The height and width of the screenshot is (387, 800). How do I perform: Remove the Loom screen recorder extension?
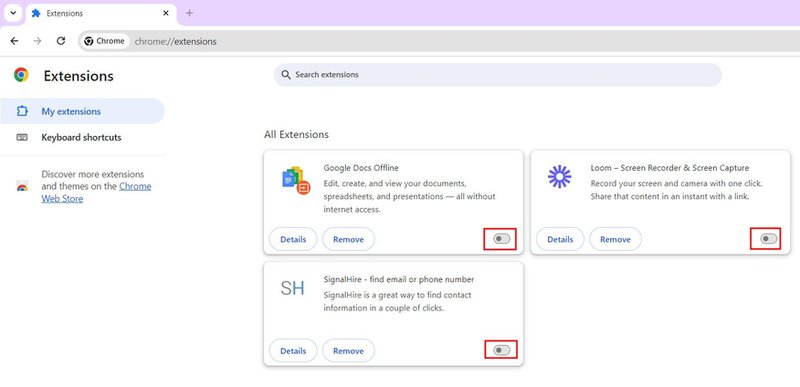pos(615,239)
